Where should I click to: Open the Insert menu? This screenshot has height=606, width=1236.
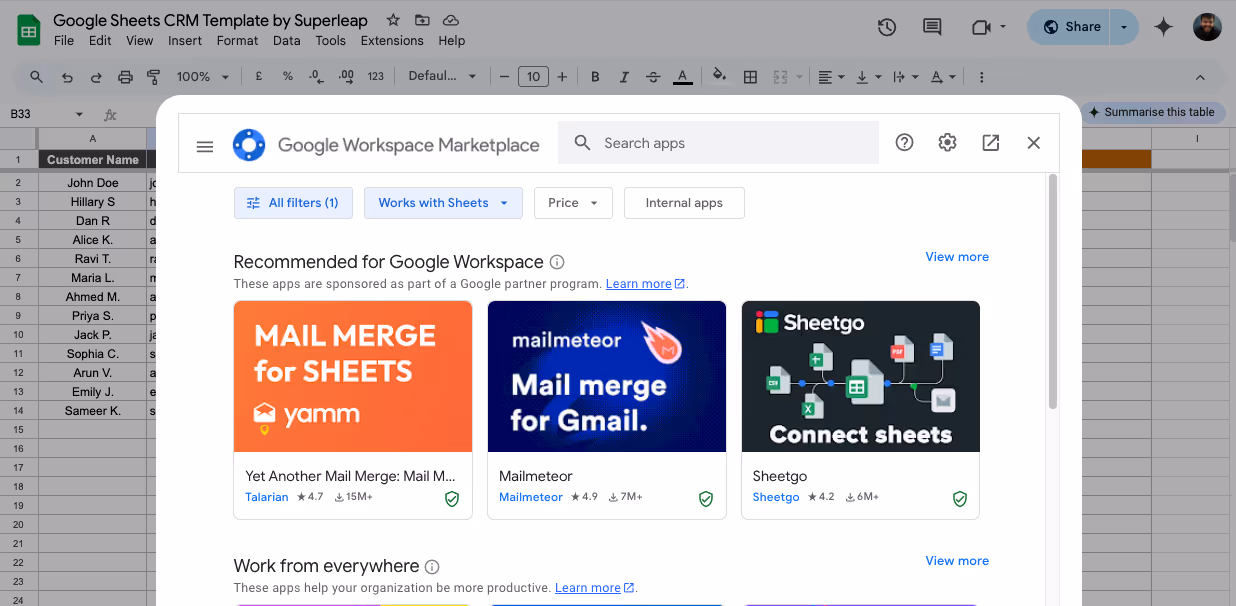pos(185,41)
